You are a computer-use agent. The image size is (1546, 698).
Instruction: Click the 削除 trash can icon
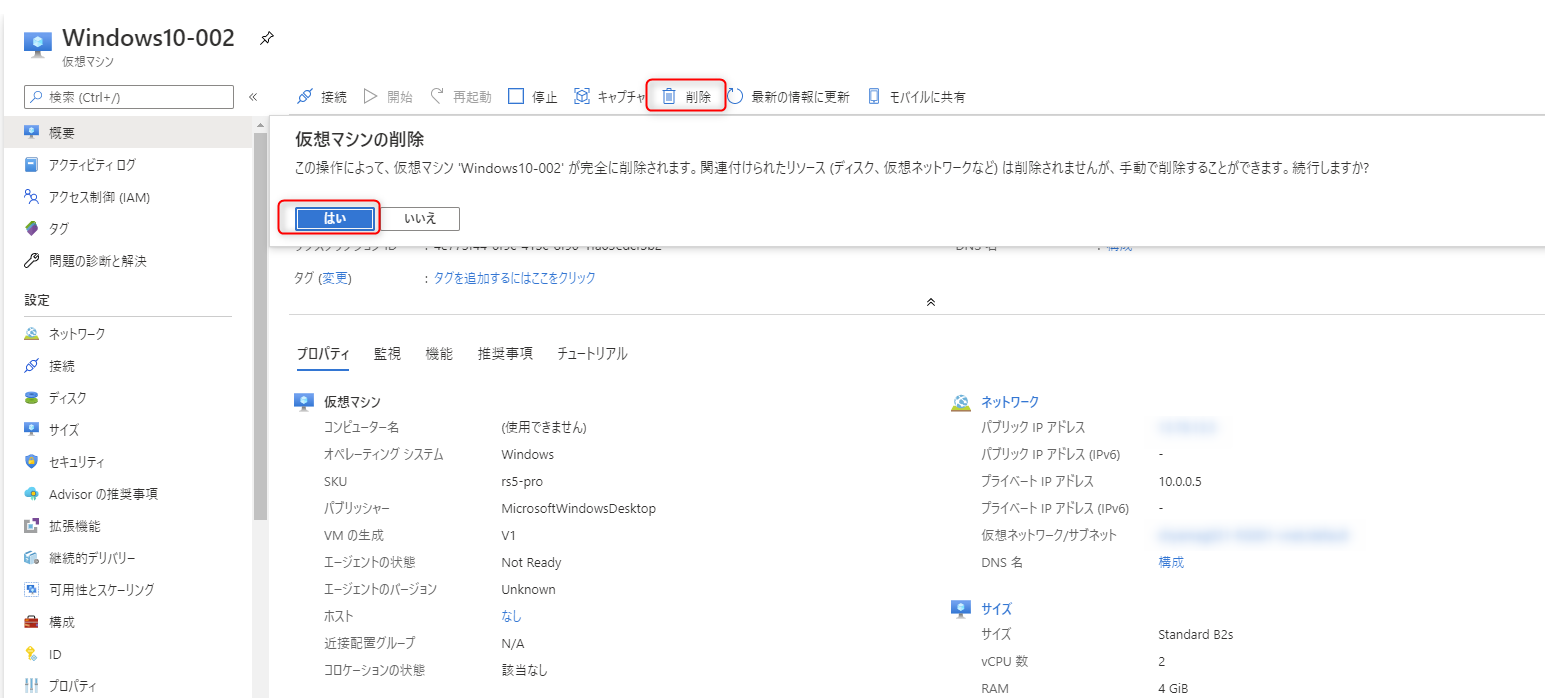point(669,97)
